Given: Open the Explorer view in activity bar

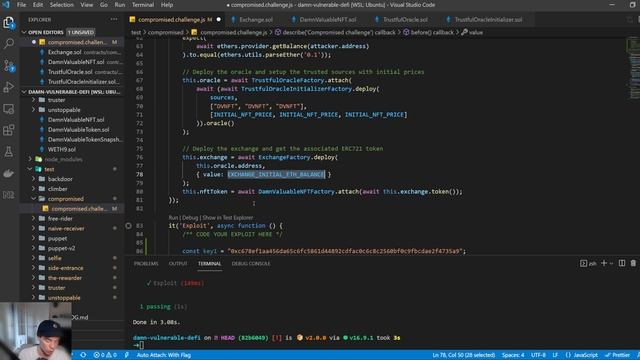Looking at the screenshot, I should click(9, 22).
